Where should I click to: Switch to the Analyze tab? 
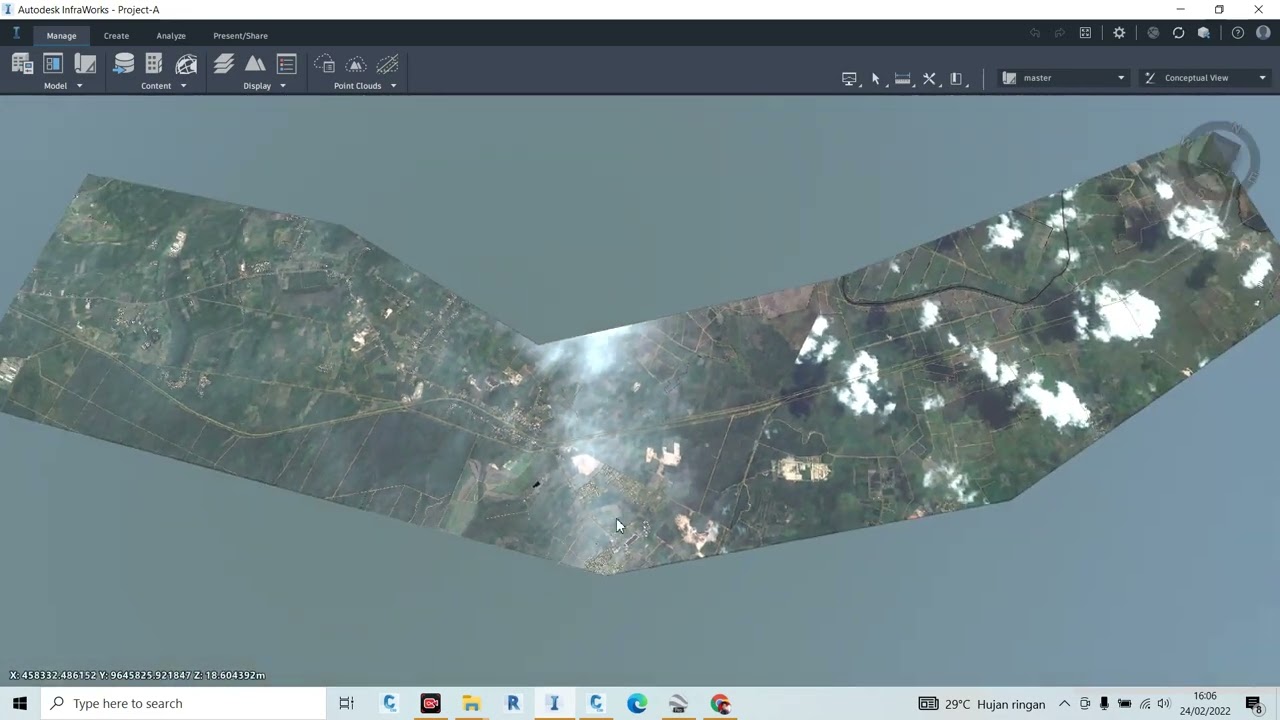pos(171,35)
